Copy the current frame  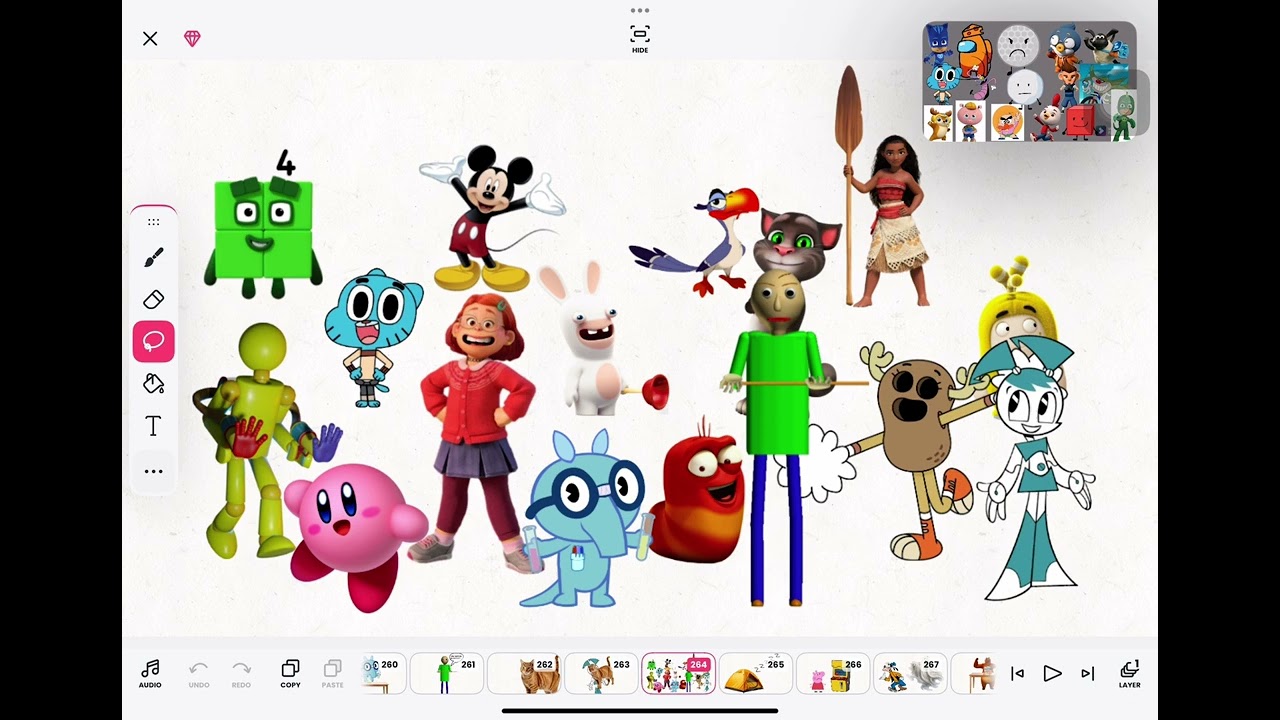(290, 674)
